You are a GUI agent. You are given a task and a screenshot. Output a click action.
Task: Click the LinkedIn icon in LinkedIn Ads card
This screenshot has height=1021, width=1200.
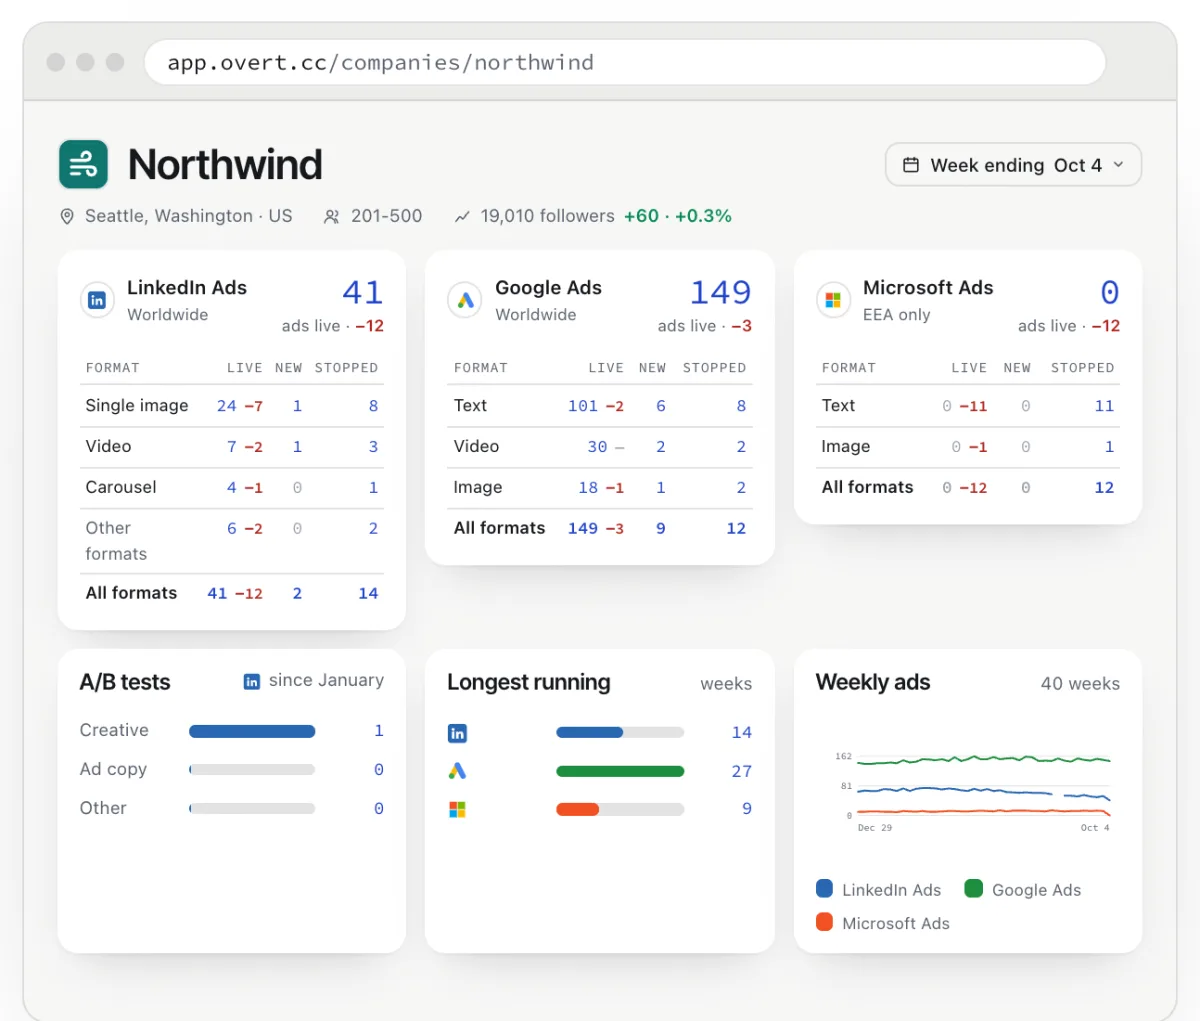[97, 300]
